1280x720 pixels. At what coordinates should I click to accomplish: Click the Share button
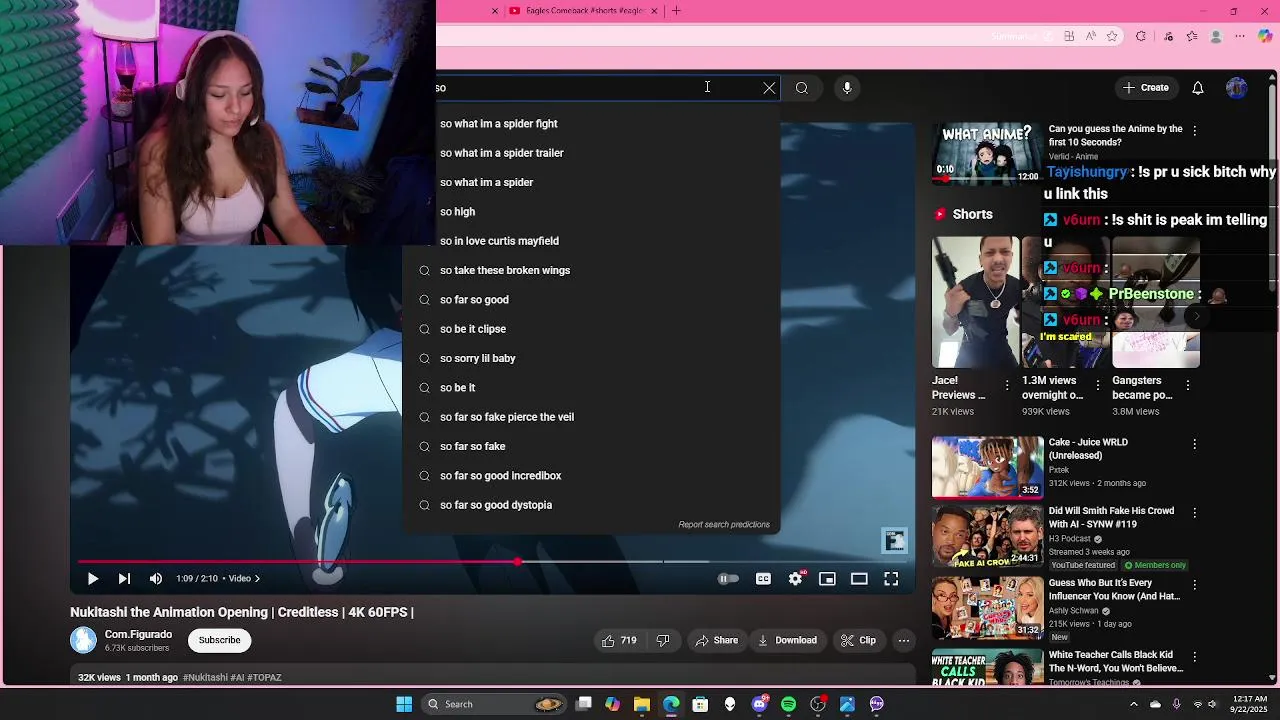point(716,640)
